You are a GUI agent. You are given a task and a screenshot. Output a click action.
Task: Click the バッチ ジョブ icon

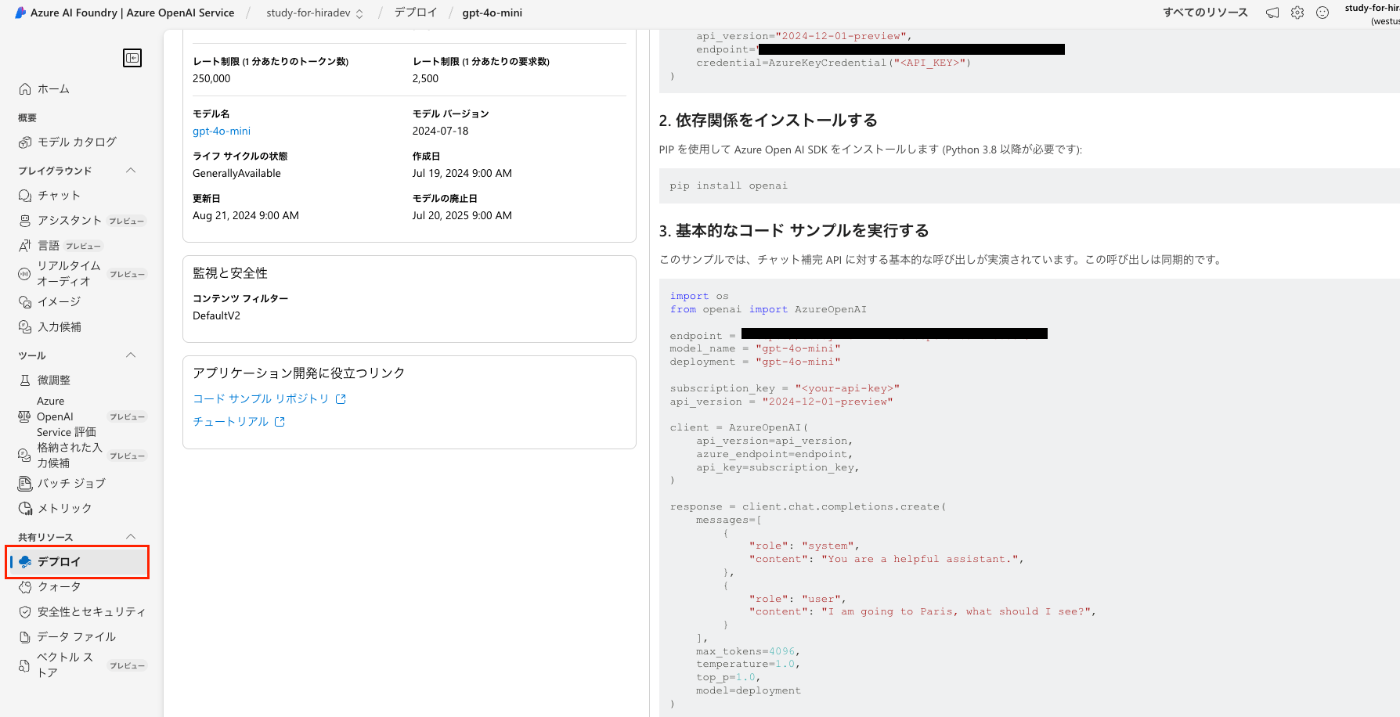25,483
